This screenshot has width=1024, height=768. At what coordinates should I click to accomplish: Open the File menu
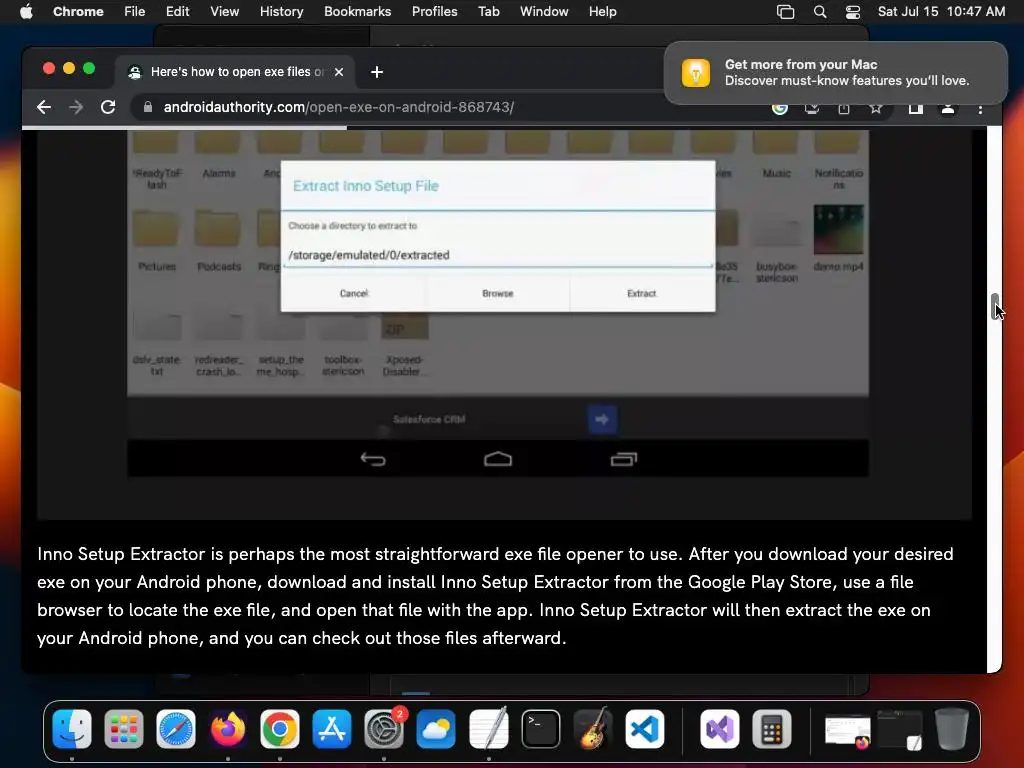tap(135, 12)
